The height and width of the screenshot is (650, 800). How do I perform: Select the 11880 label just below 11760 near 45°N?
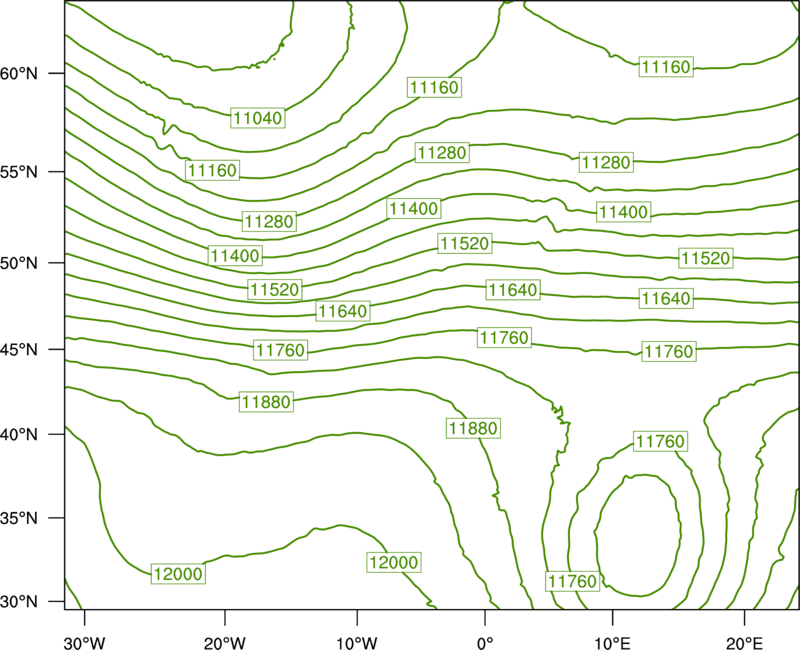pyautogui.click(x=266, y=402)
